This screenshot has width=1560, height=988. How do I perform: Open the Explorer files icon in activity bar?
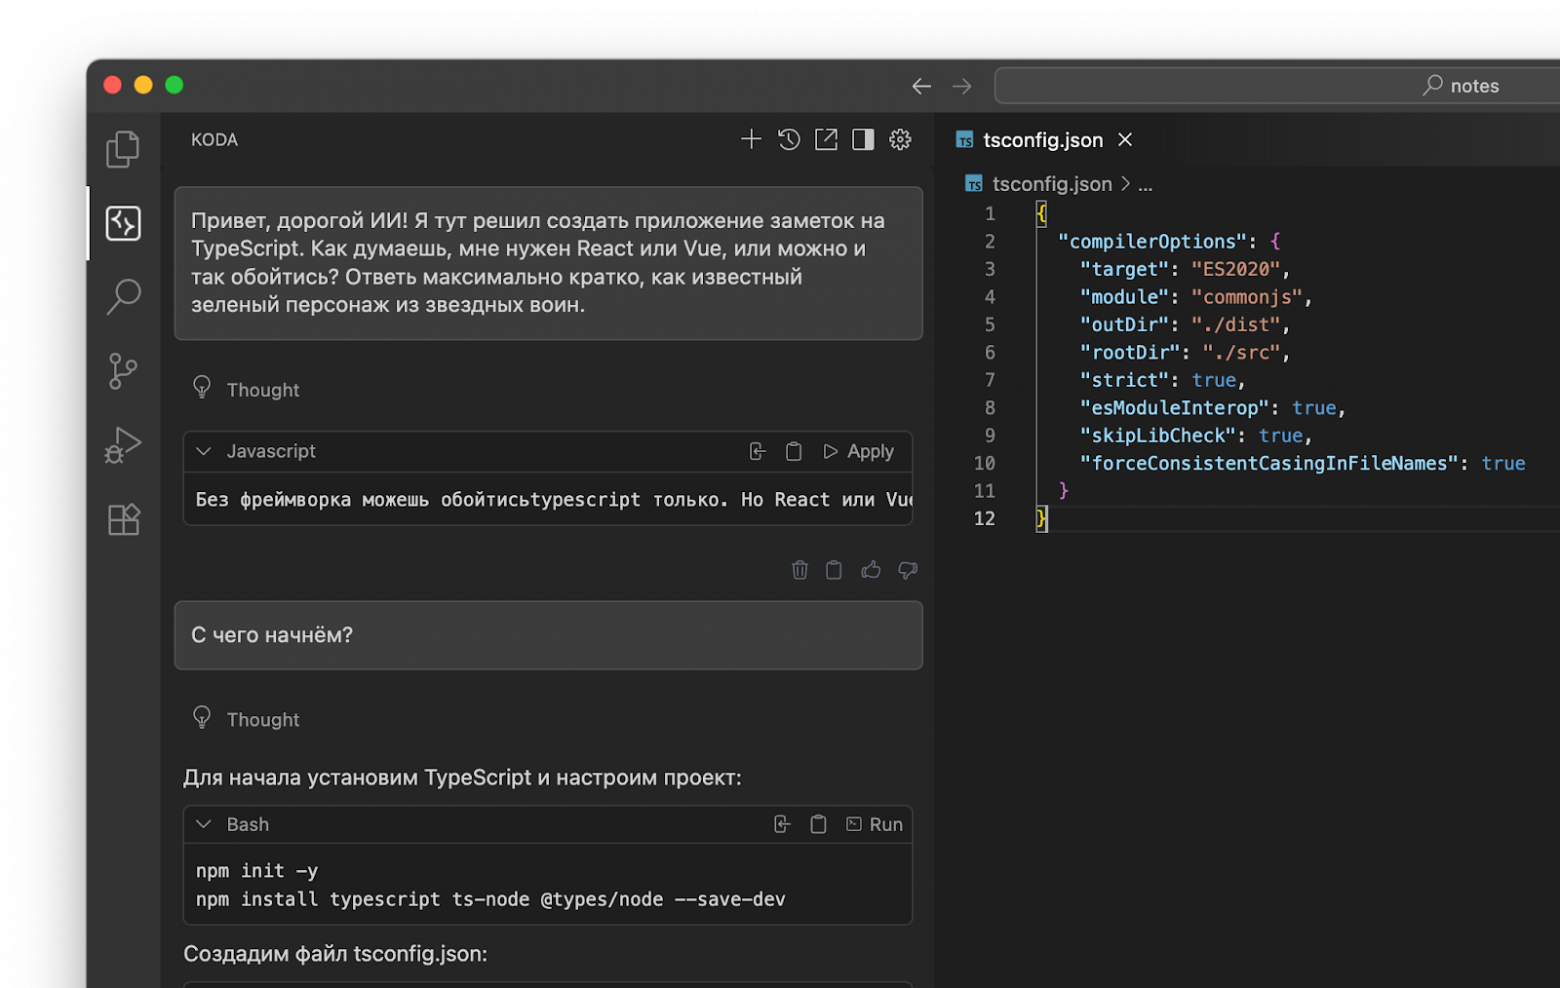(123, 149)
